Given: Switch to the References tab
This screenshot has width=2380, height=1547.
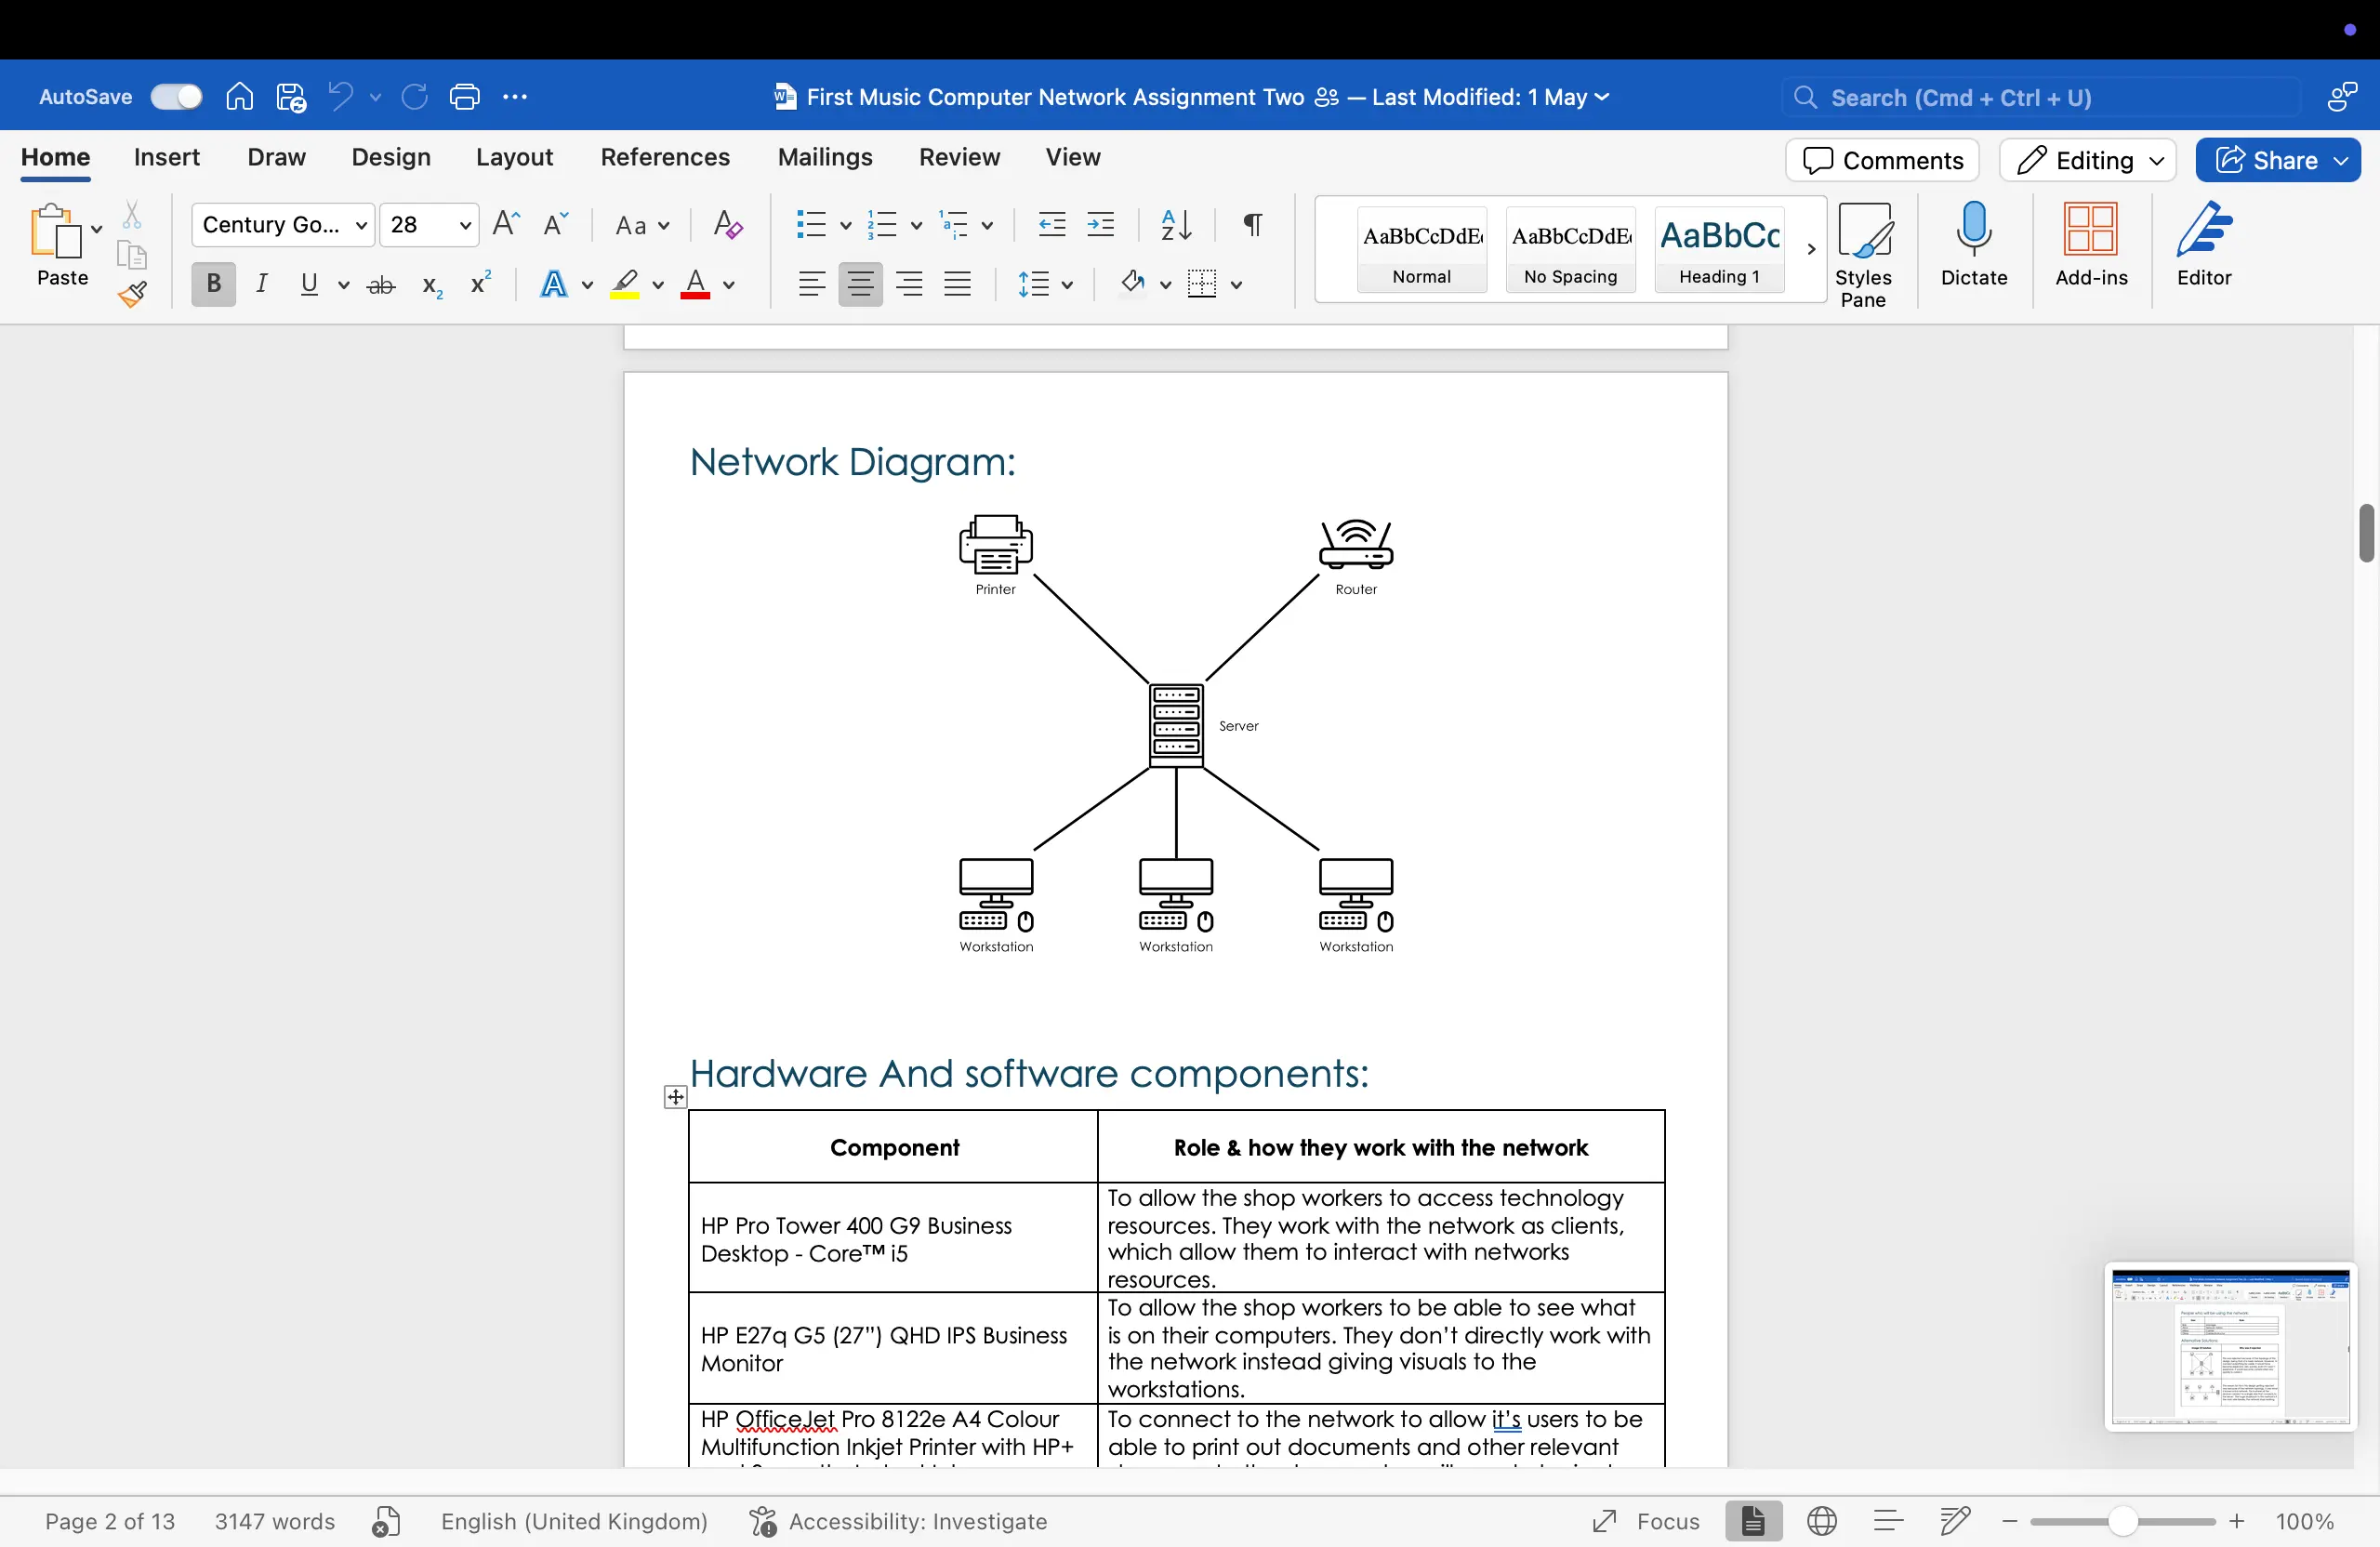Looking at the screenshot, I should click(x=665, y=157).
